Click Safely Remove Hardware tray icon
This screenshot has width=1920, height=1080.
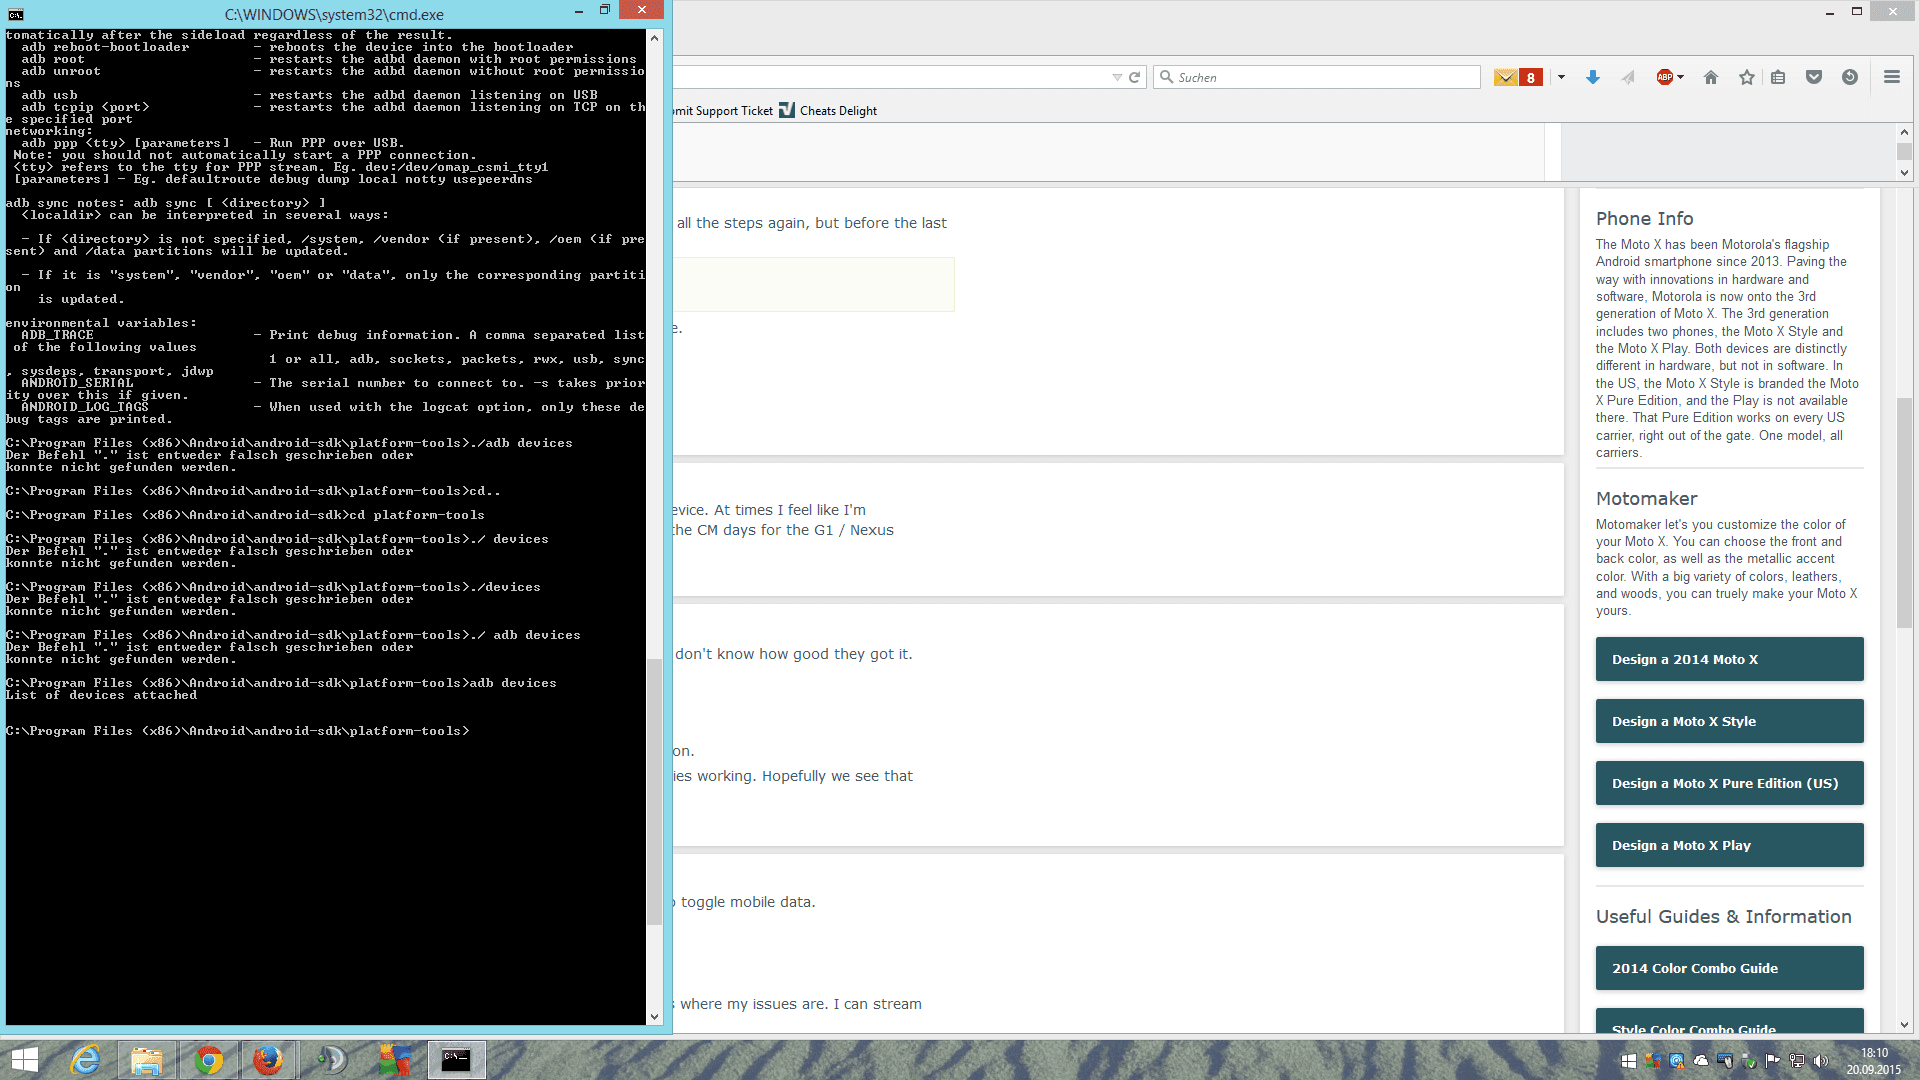tap(1748, 1061)
